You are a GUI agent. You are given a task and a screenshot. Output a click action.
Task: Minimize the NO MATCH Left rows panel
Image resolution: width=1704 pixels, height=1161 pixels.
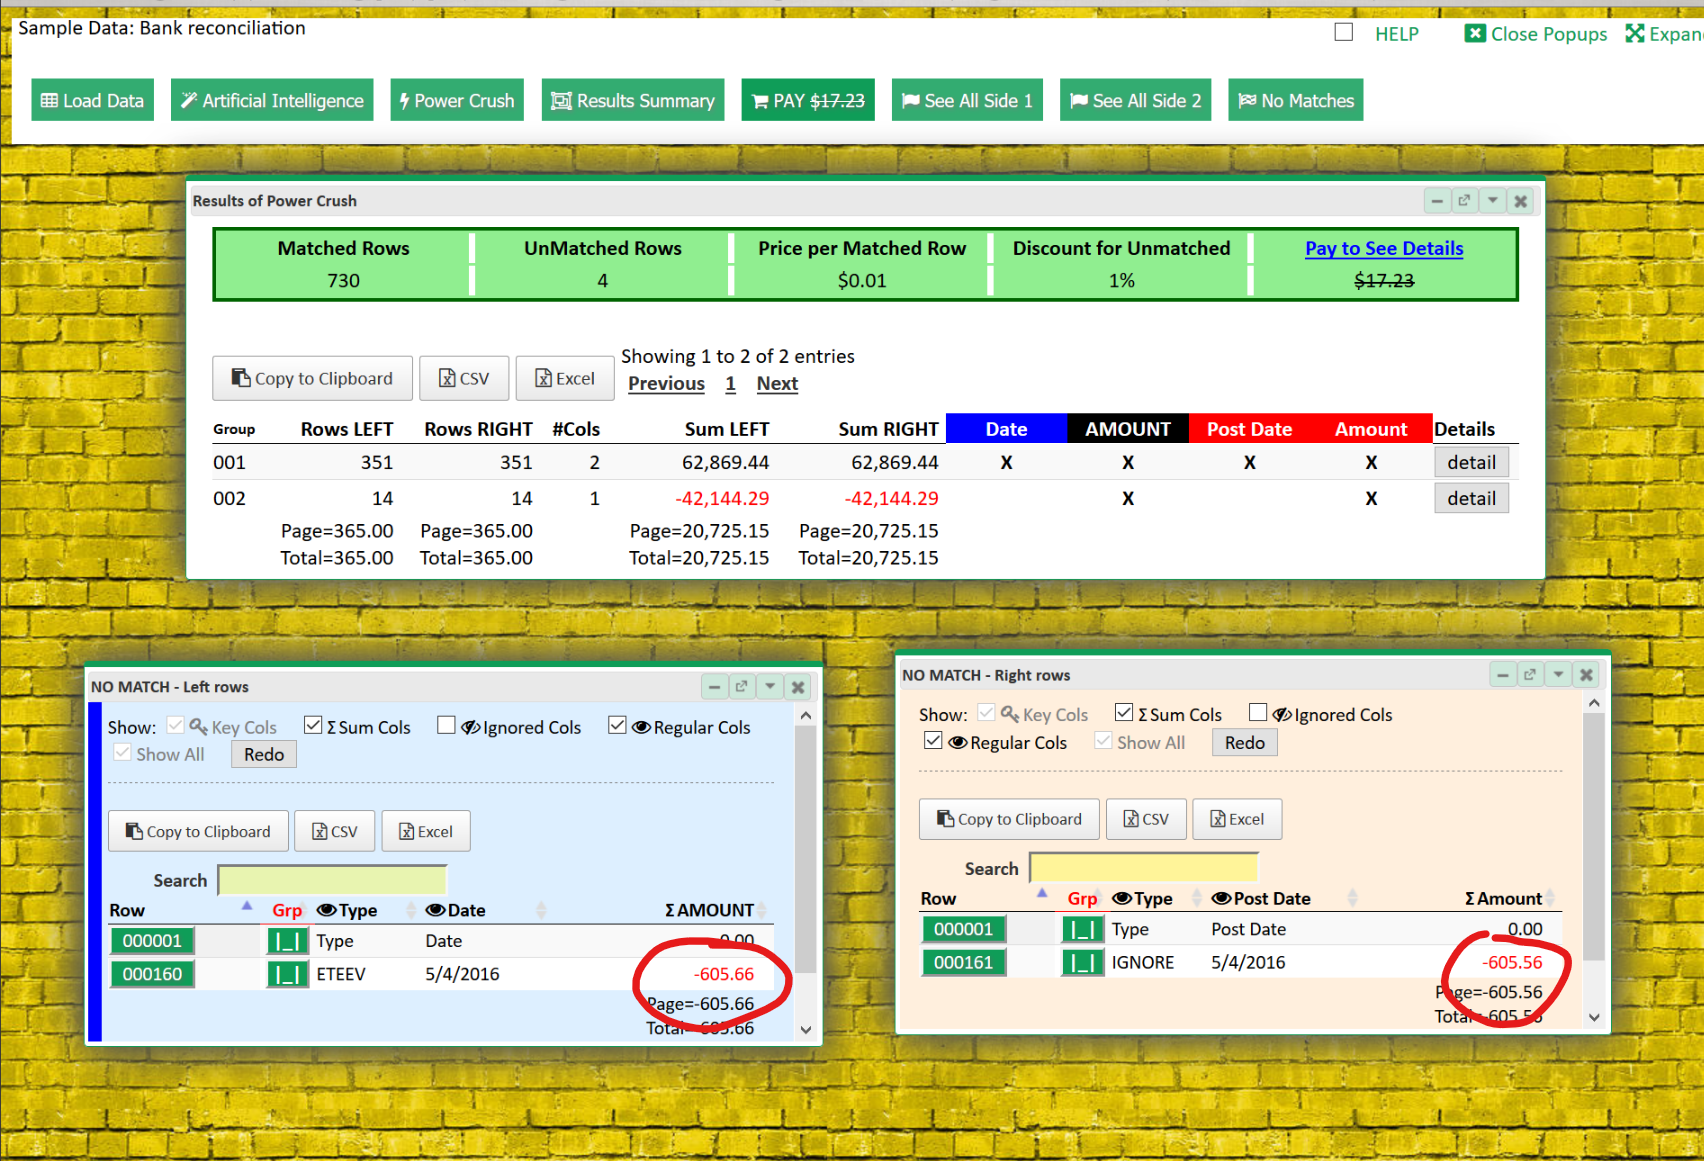[714, 687]
